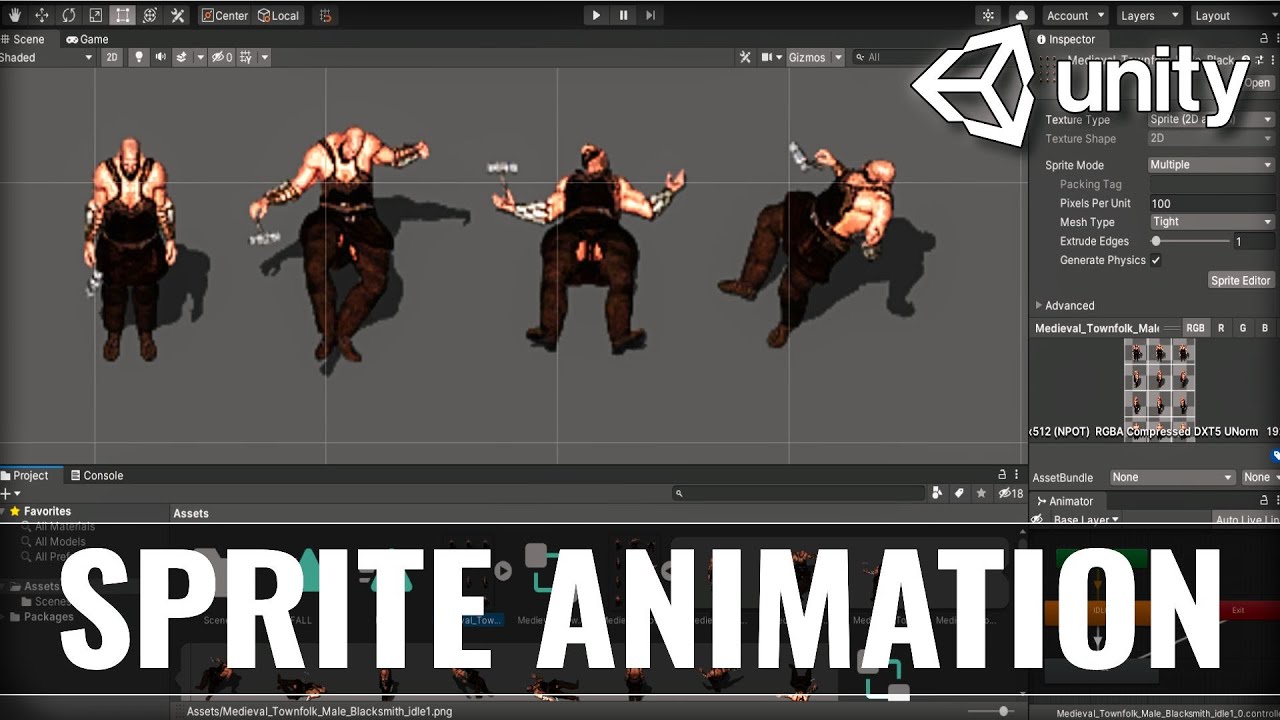The image size is (1280, 720).
Task: Open the Mesh Type dropdown
Action: 1211,221
